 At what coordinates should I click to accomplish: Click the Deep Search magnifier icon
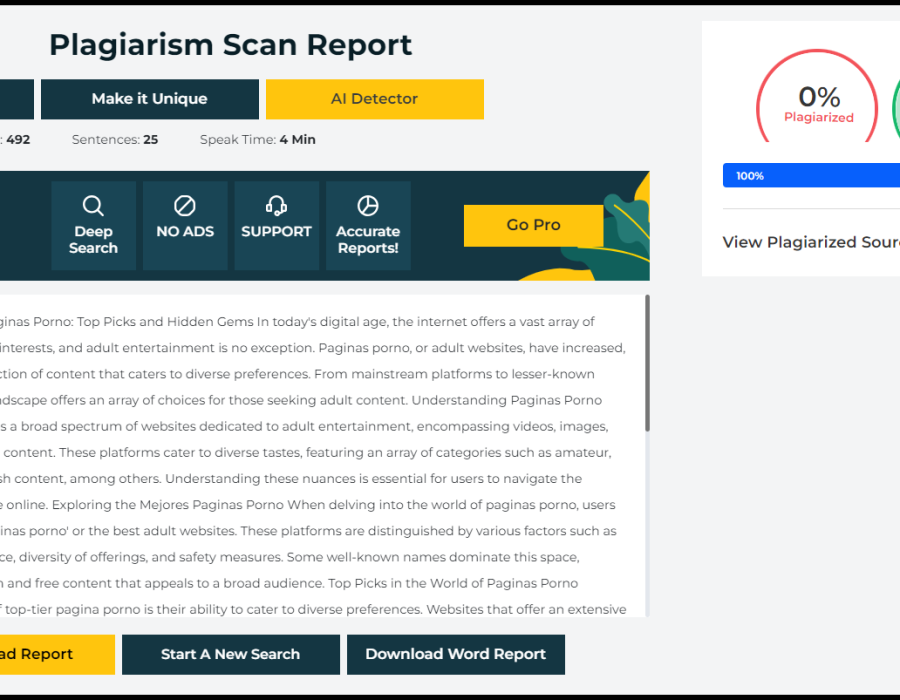pos(93,206)
